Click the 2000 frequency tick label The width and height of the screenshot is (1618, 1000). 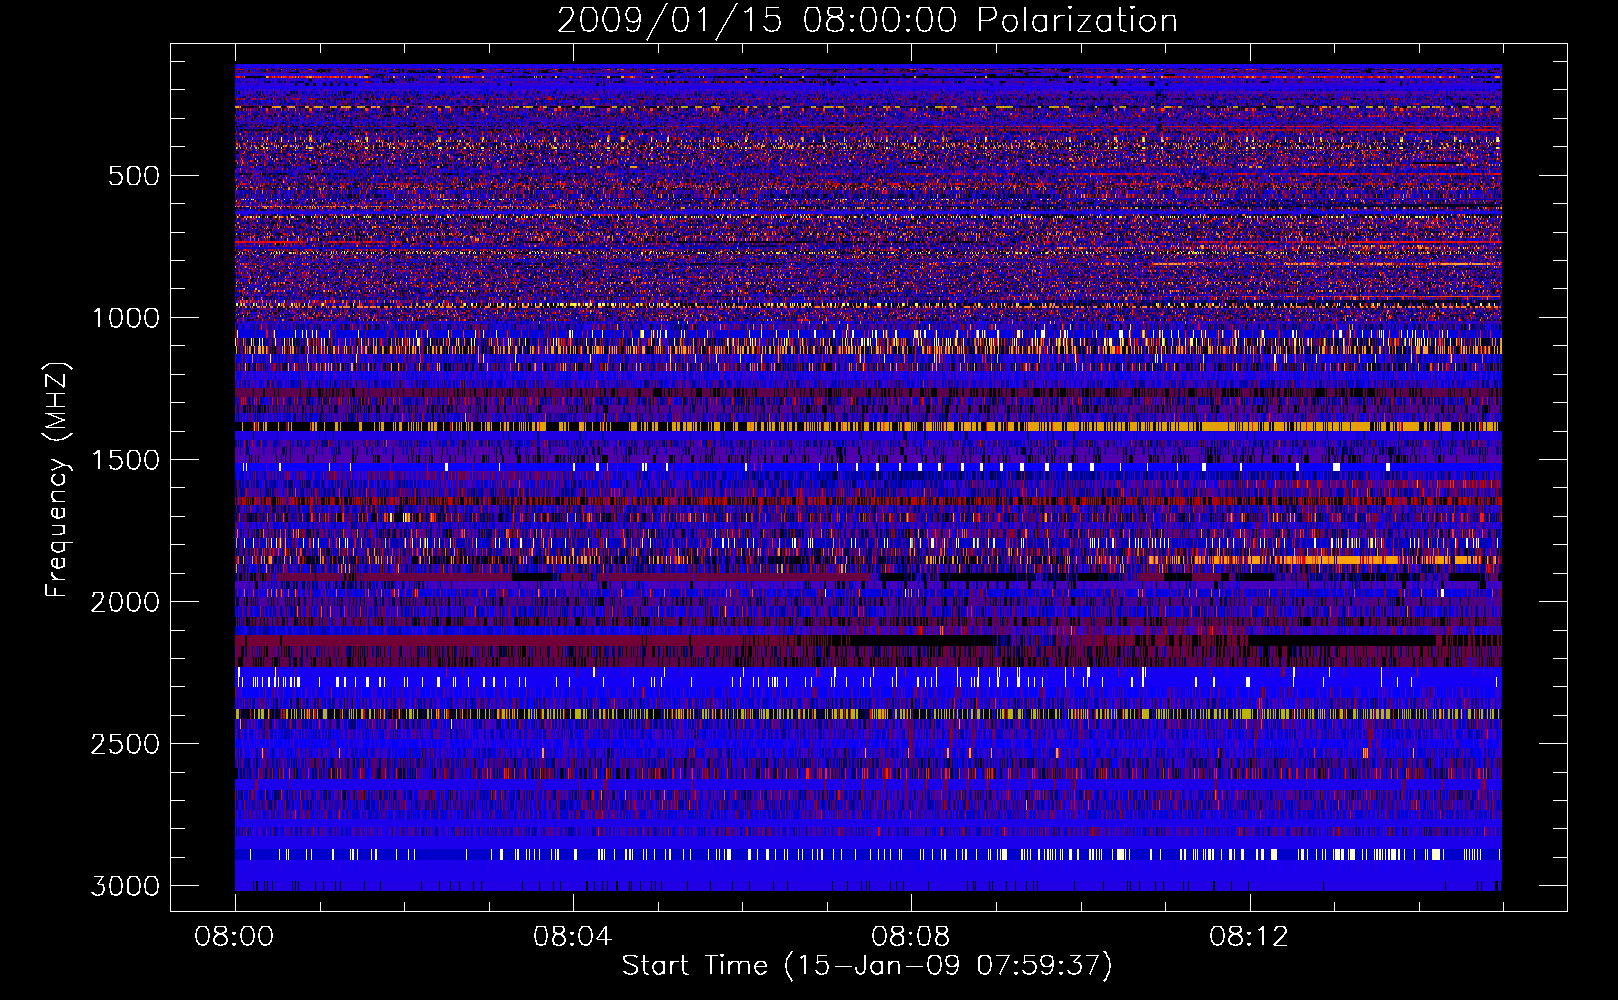(125, 602)
